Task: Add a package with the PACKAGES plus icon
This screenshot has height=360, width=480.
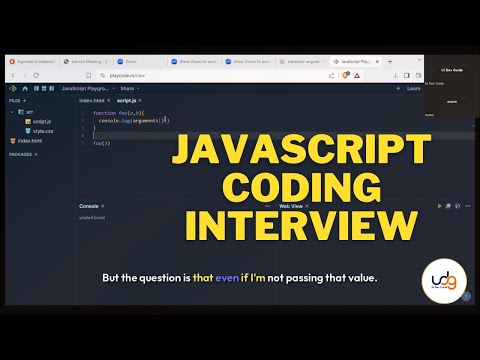Action: 36,154
